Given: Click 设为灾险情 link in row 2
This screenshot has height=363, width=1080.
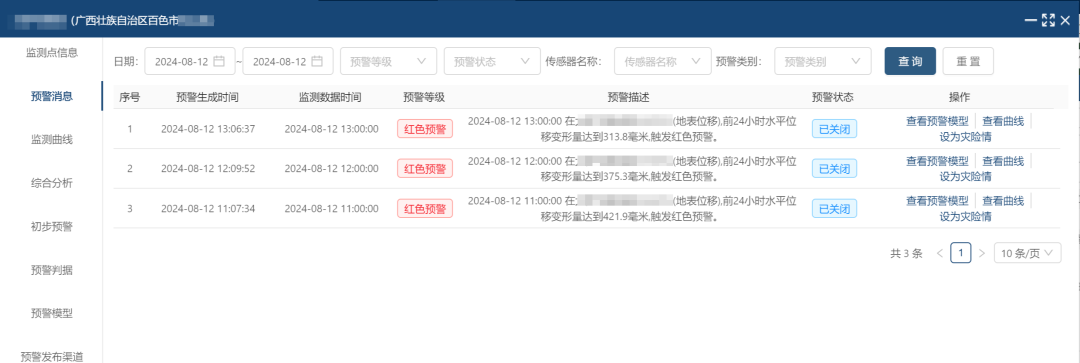Looking at the screenshot, I should [966, 176].
